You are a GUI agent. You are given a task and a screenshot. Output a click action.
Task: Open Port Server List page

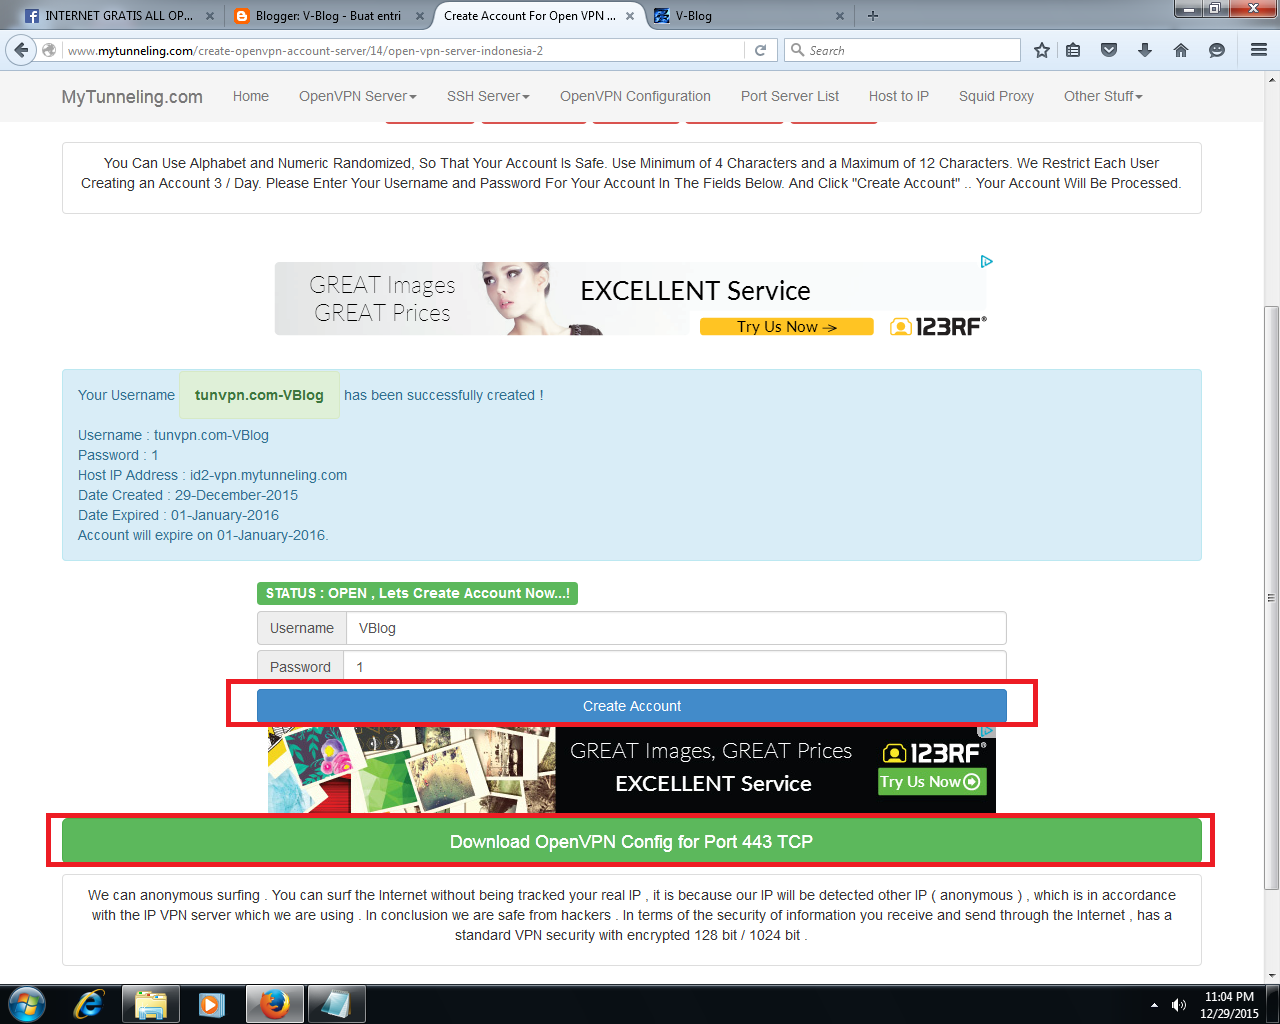point(790,96)
